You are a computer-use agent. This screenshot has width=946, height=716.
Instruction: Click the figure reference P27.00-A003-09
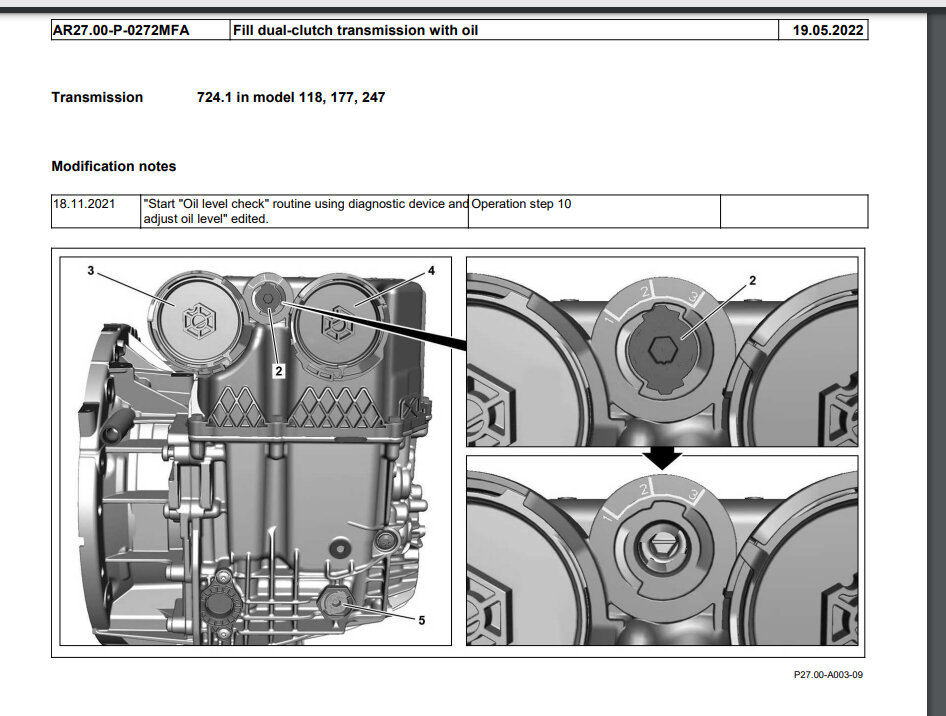[x=828, y=674]
